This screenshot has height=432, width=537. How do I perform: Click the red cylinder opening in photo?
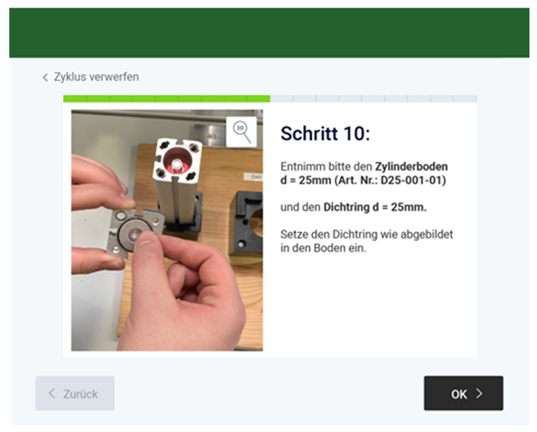[177, 161]
